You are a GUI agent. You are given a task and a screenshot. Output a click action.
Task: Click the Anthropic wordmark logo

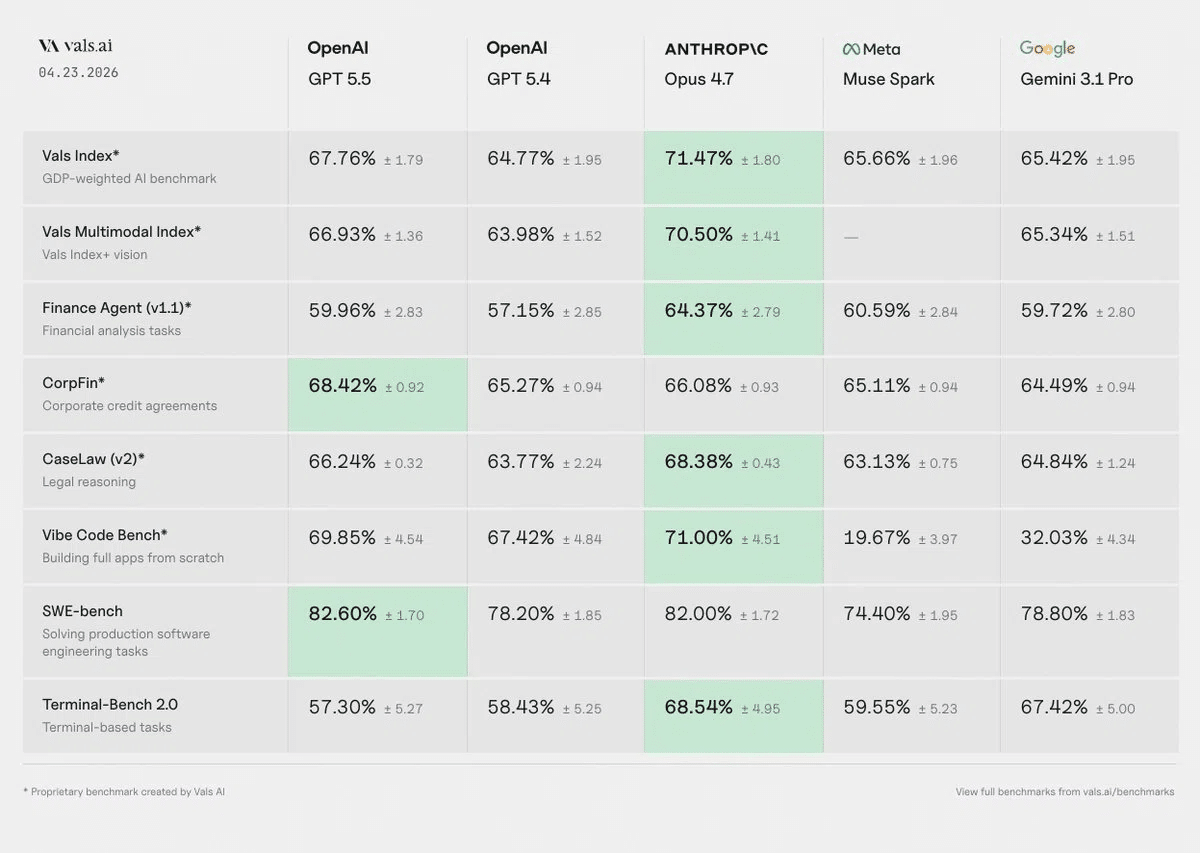click(716, 49)
